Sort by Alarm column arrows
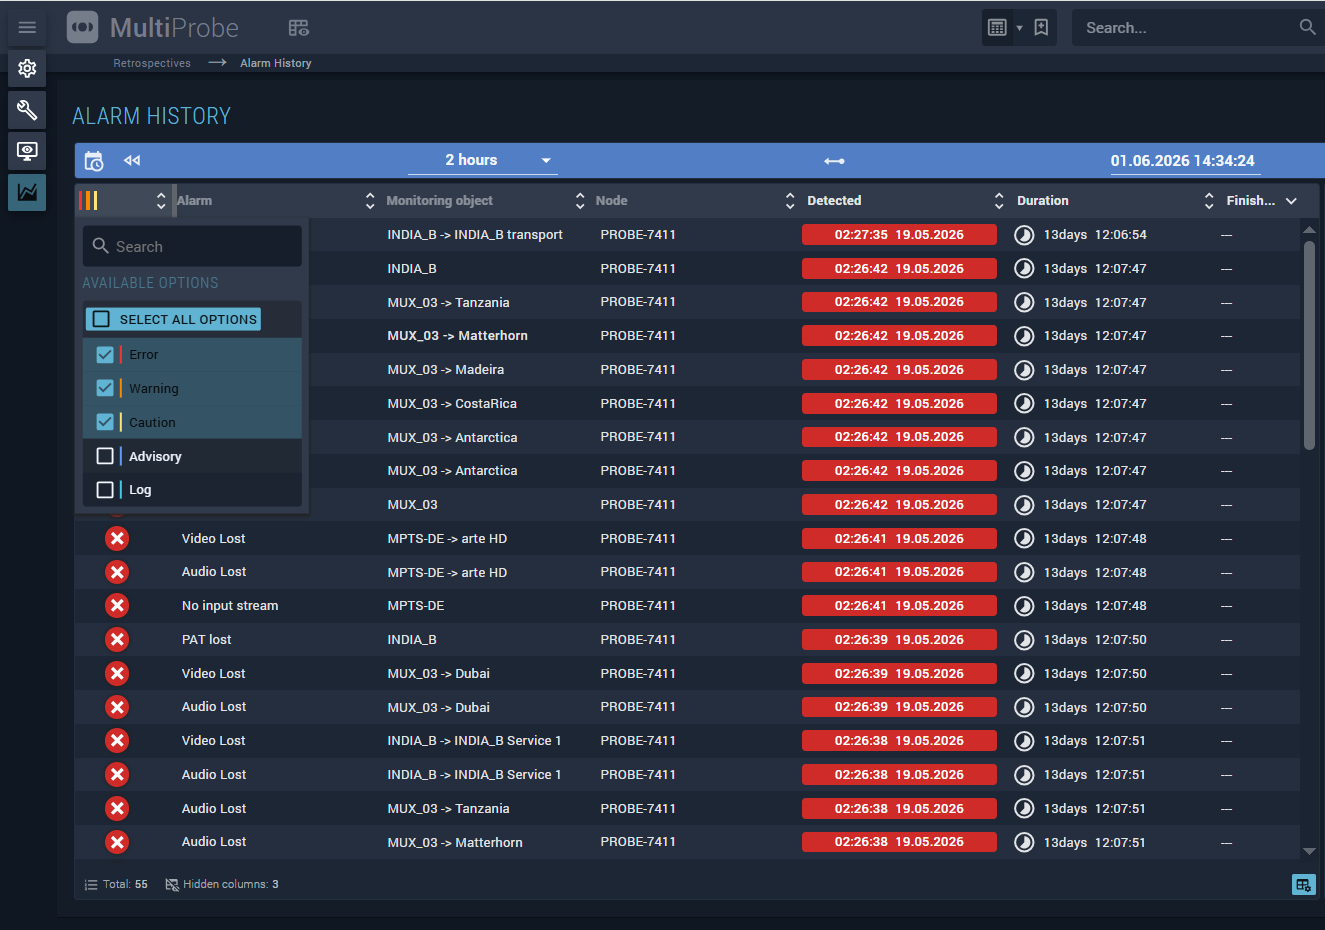Screen dimensions: 1325x930 tap(370, 201)
